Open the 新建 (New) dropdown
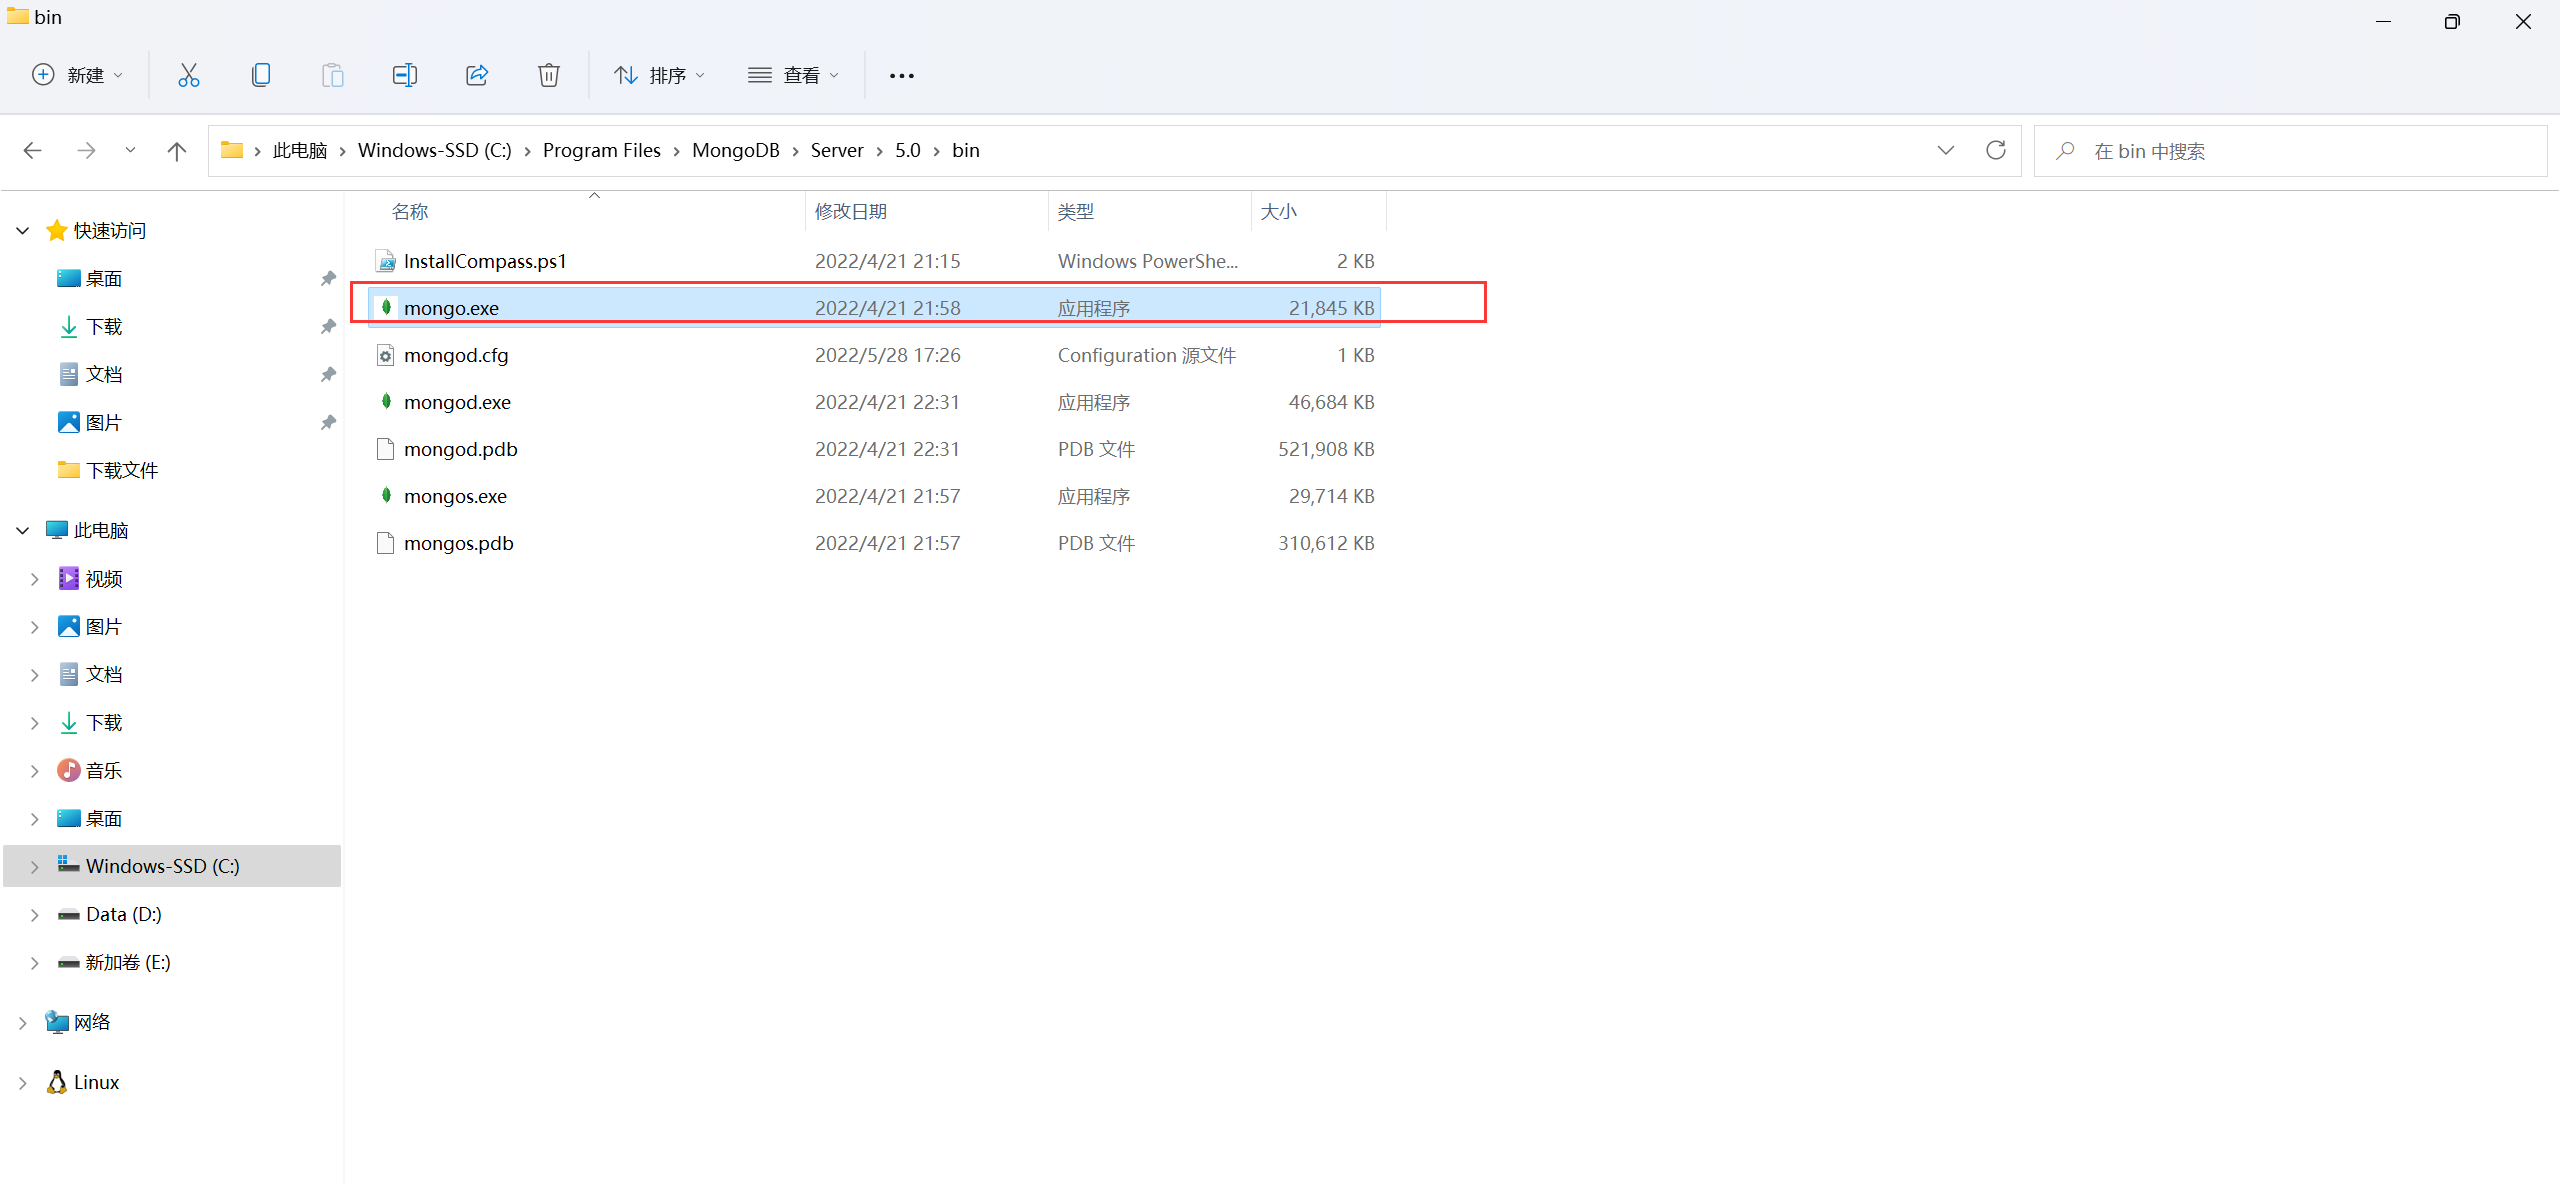The image size is (2560, 1184). point(78,75)
